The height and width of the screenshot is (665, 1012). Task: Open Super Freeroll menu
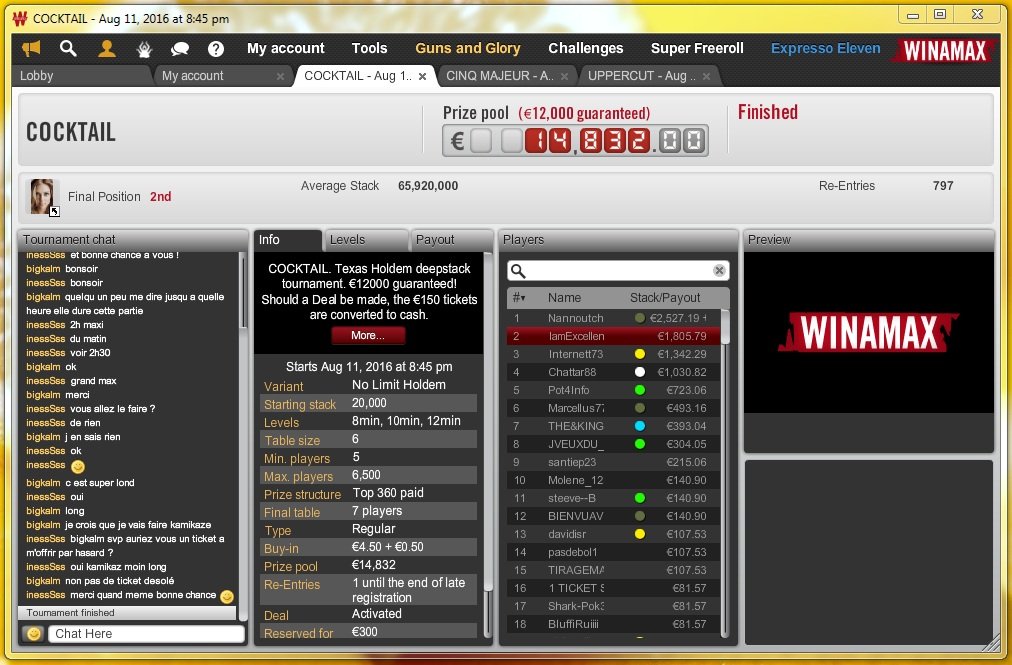pos(697,48)
